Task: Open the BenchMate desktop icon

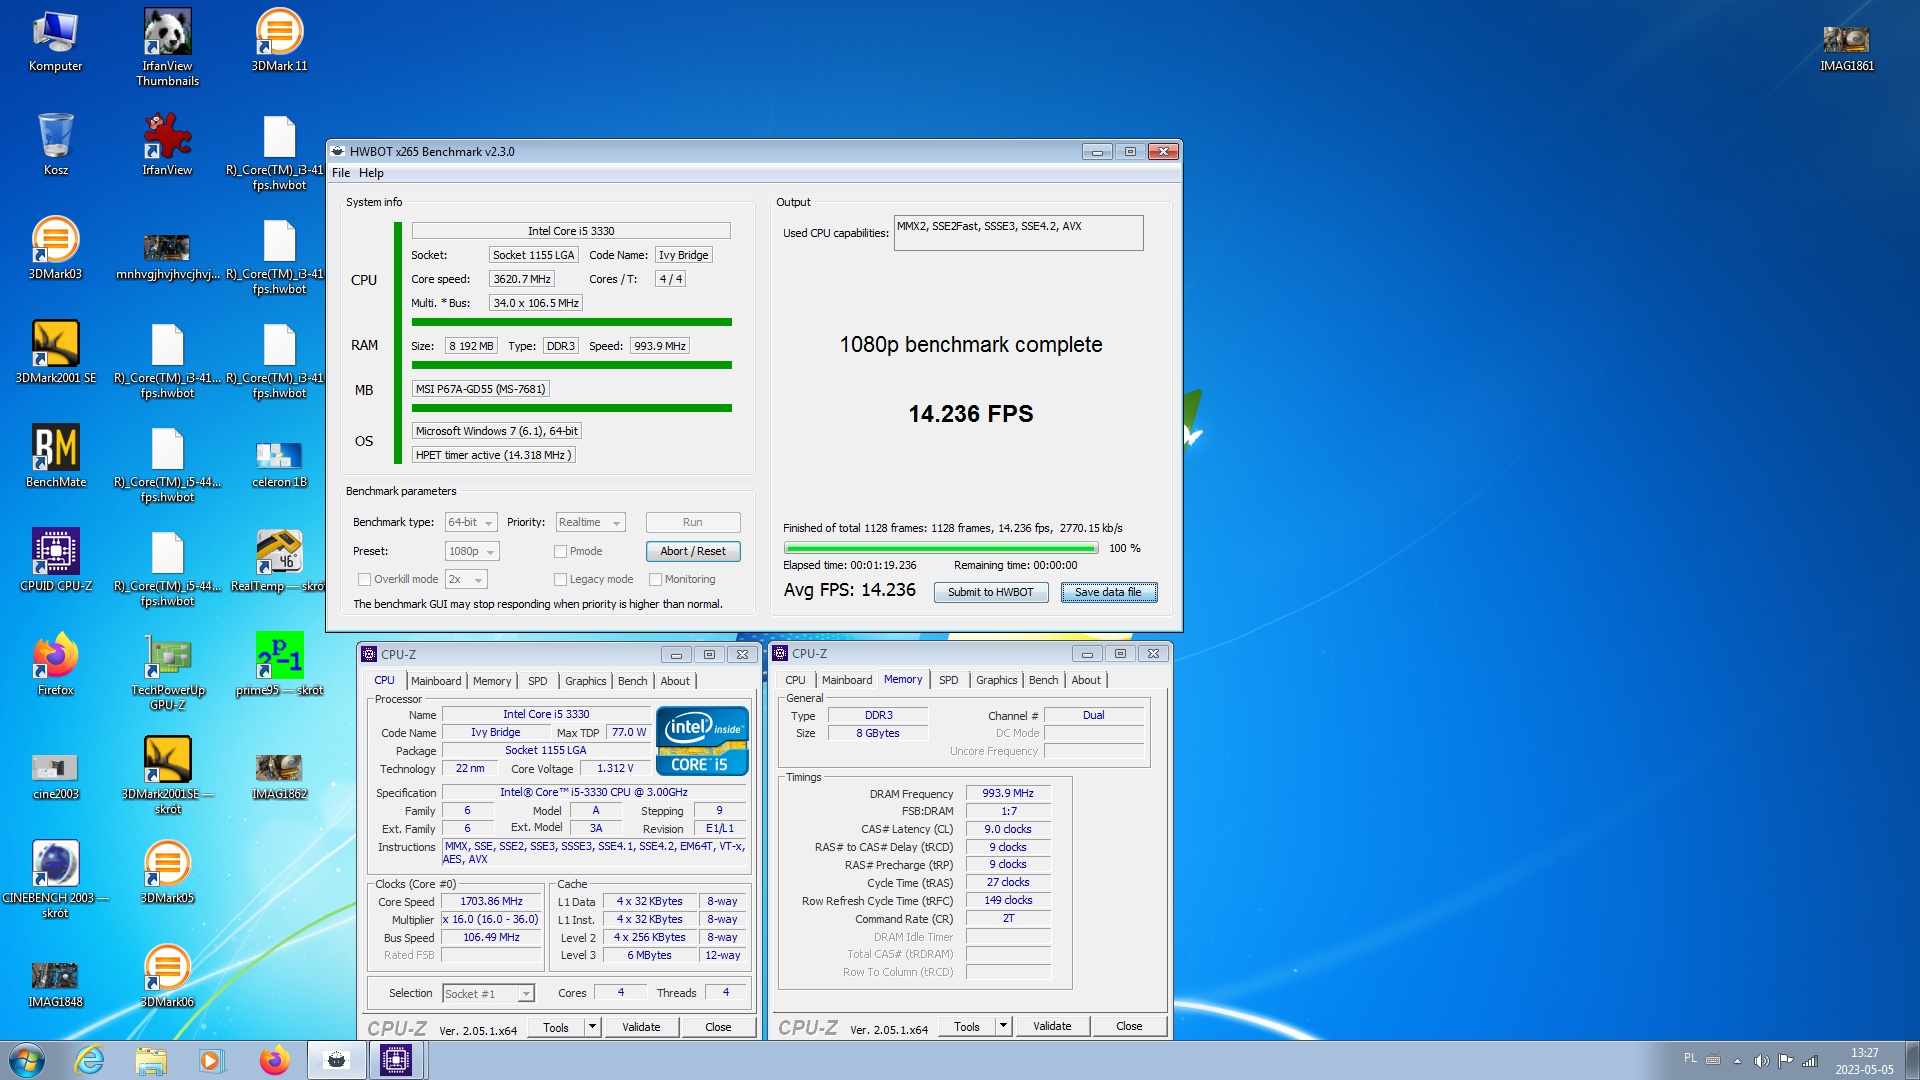Action: [55, 457]
